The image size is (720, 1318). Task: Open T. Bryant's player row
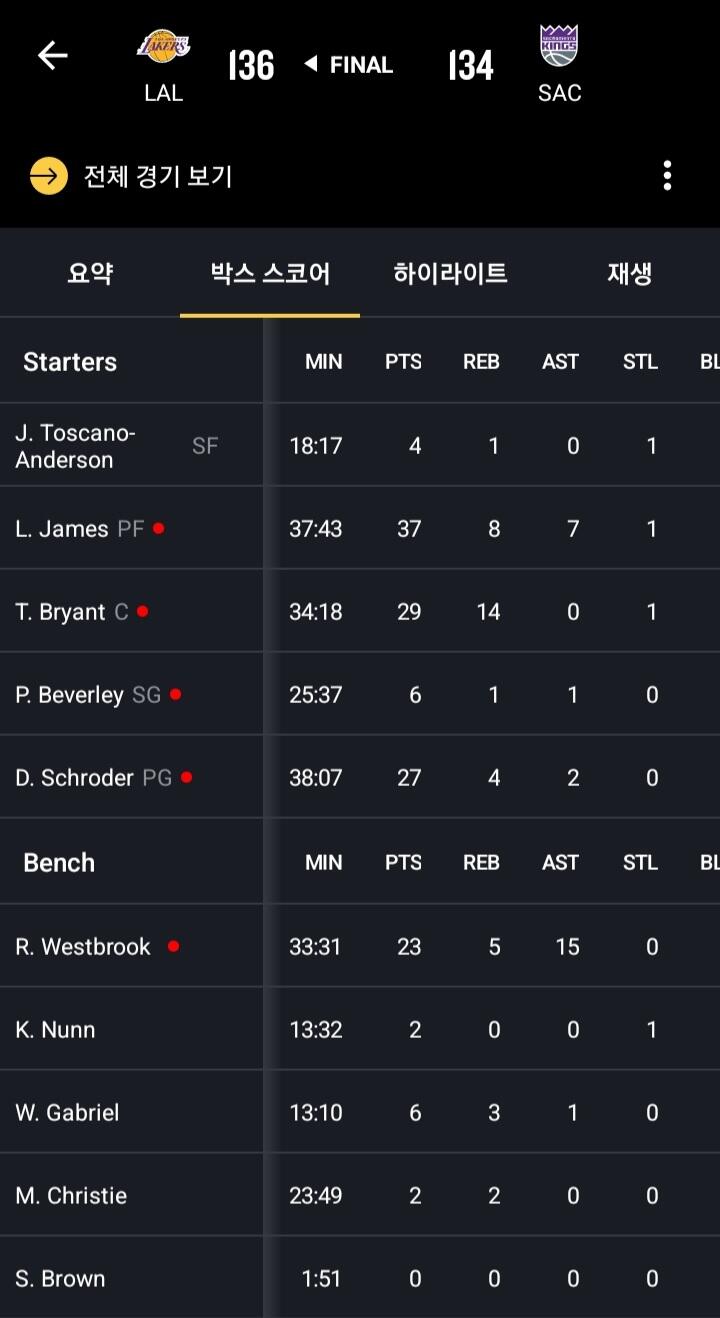[x=61, y=612]
